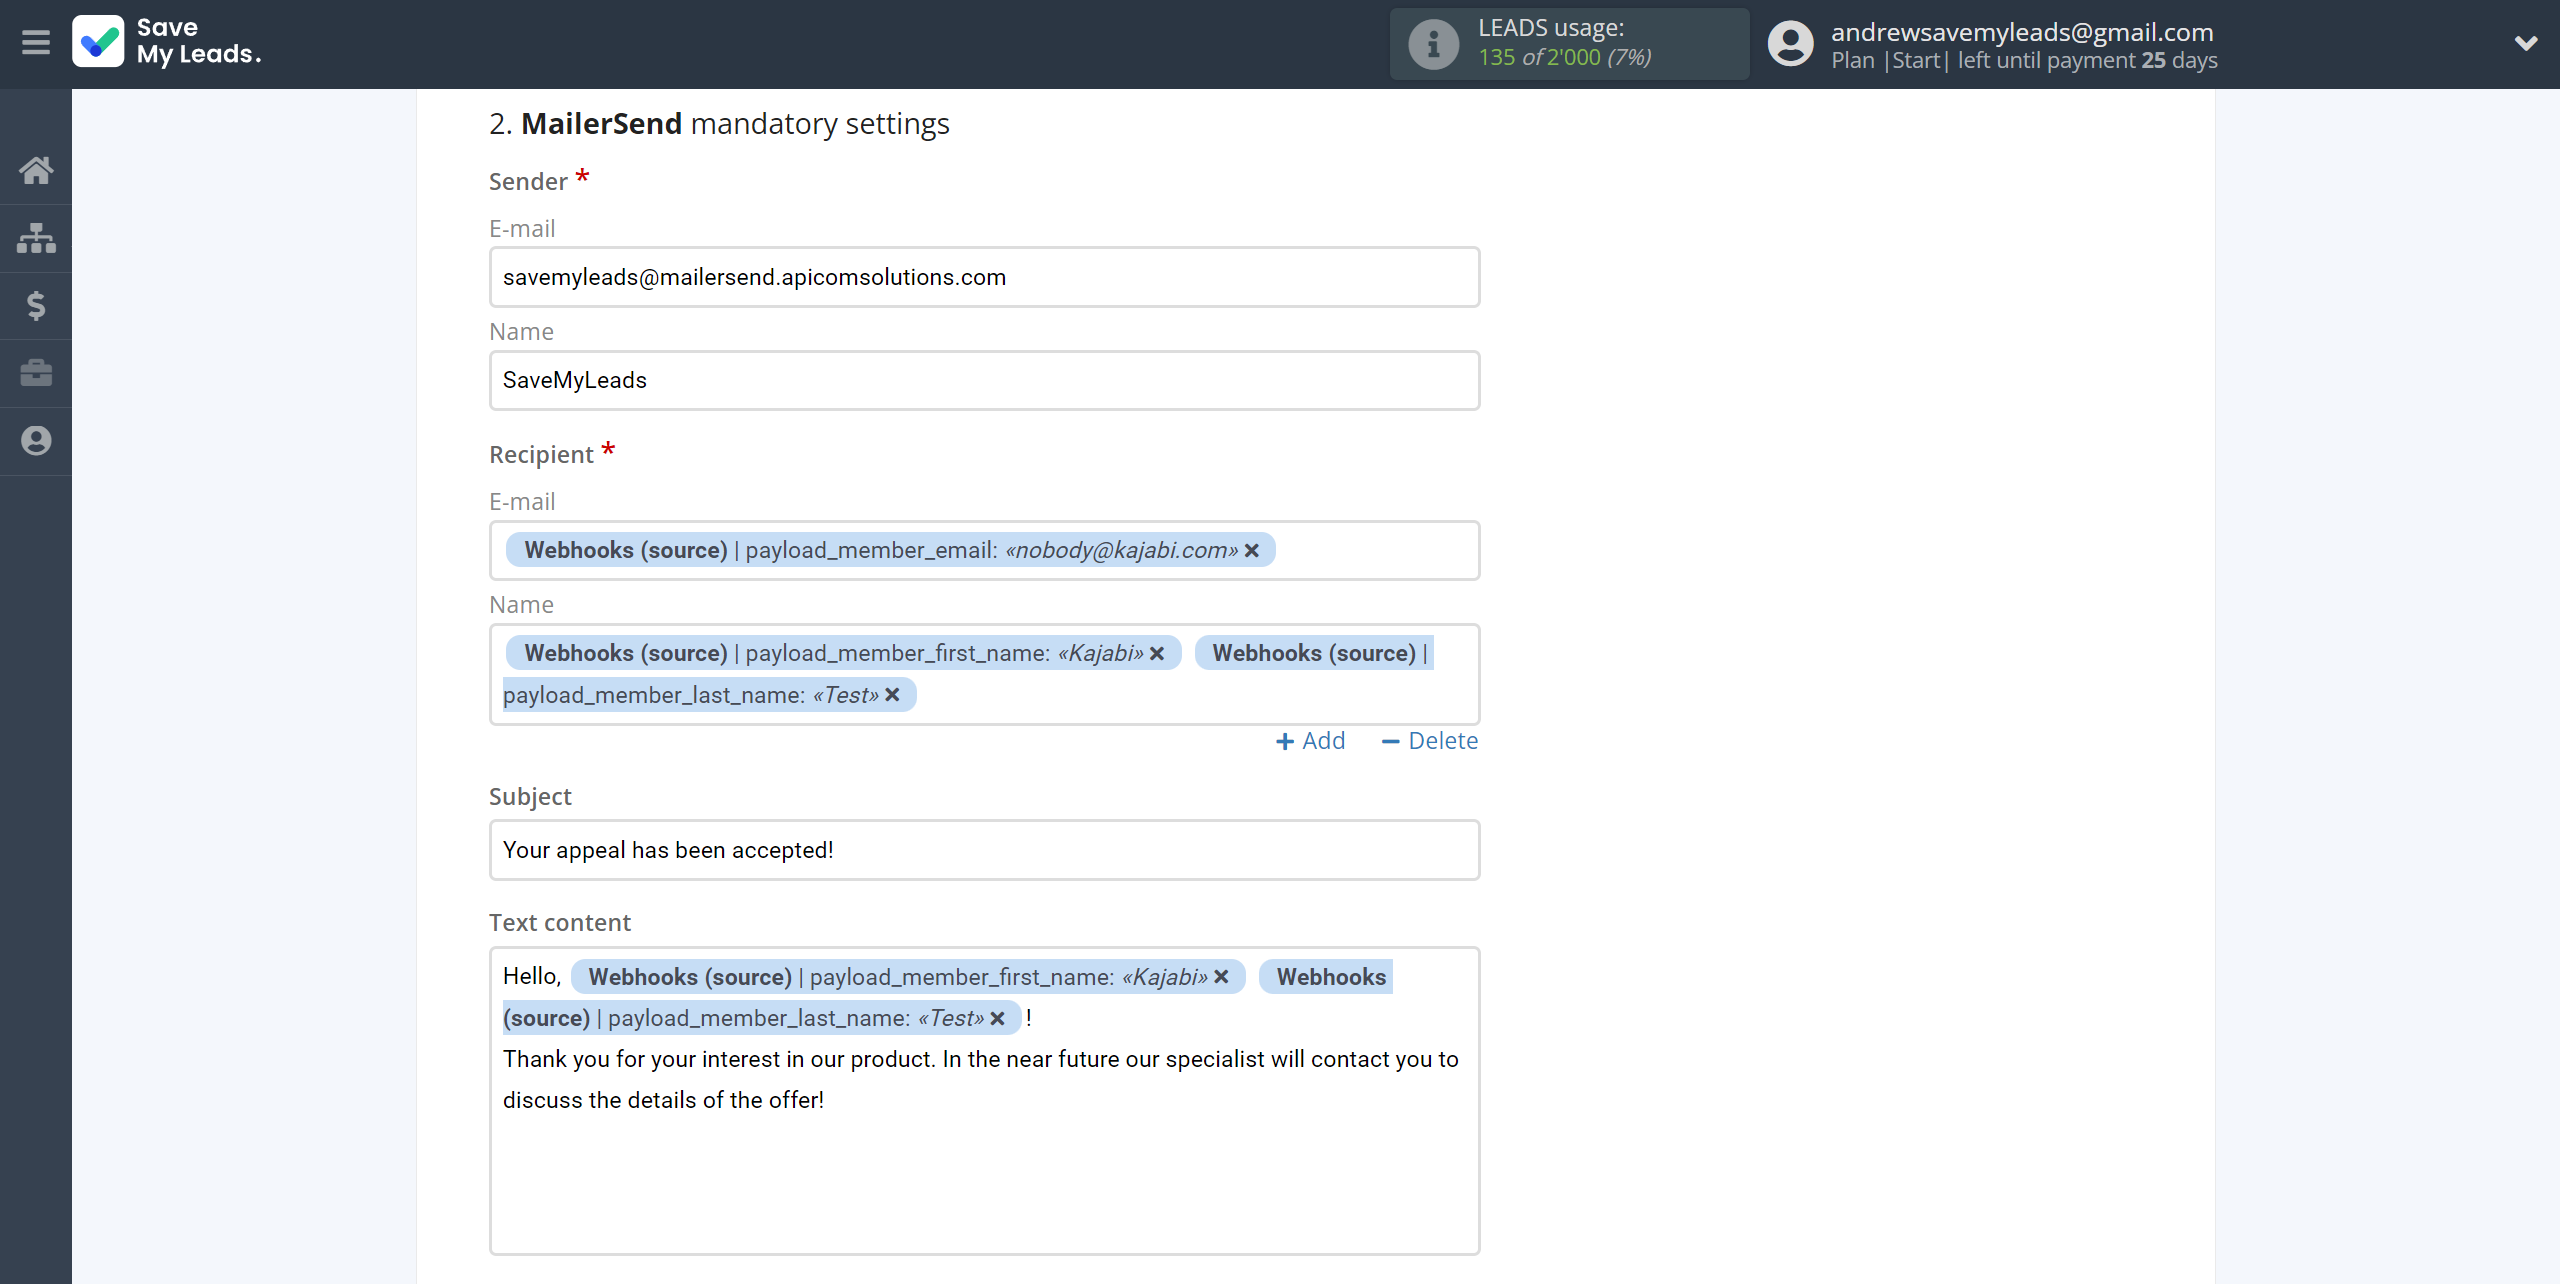Remove first_name tag from recipient name

1157,653
